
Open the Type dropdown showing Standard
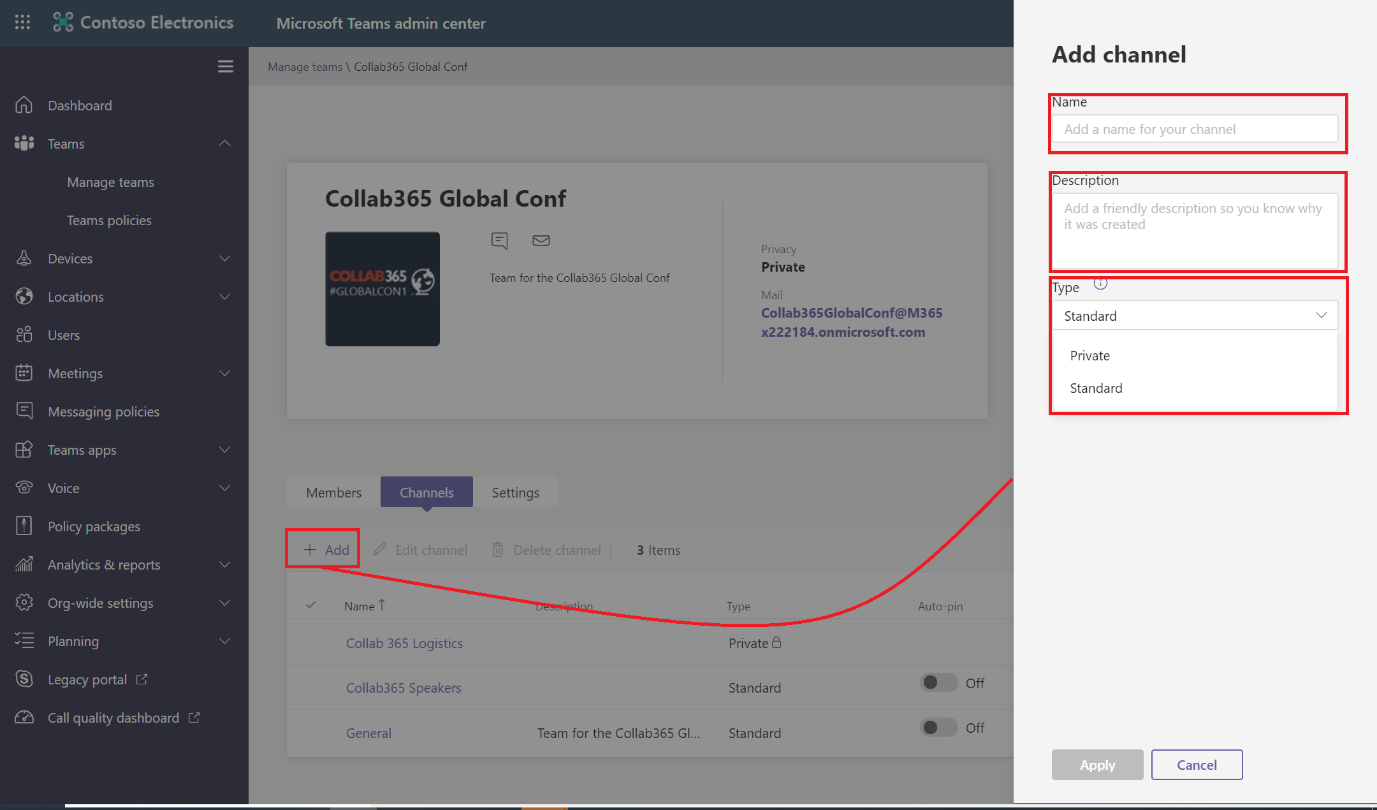pyautogui.click(x=1195, y=315)
